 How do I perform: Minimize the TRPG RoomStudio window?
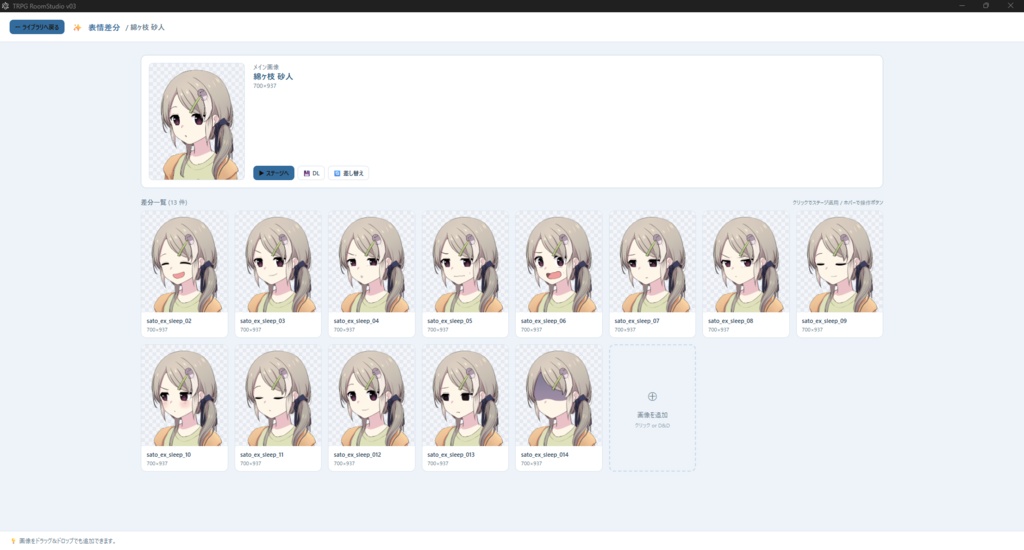coord(962,6)
